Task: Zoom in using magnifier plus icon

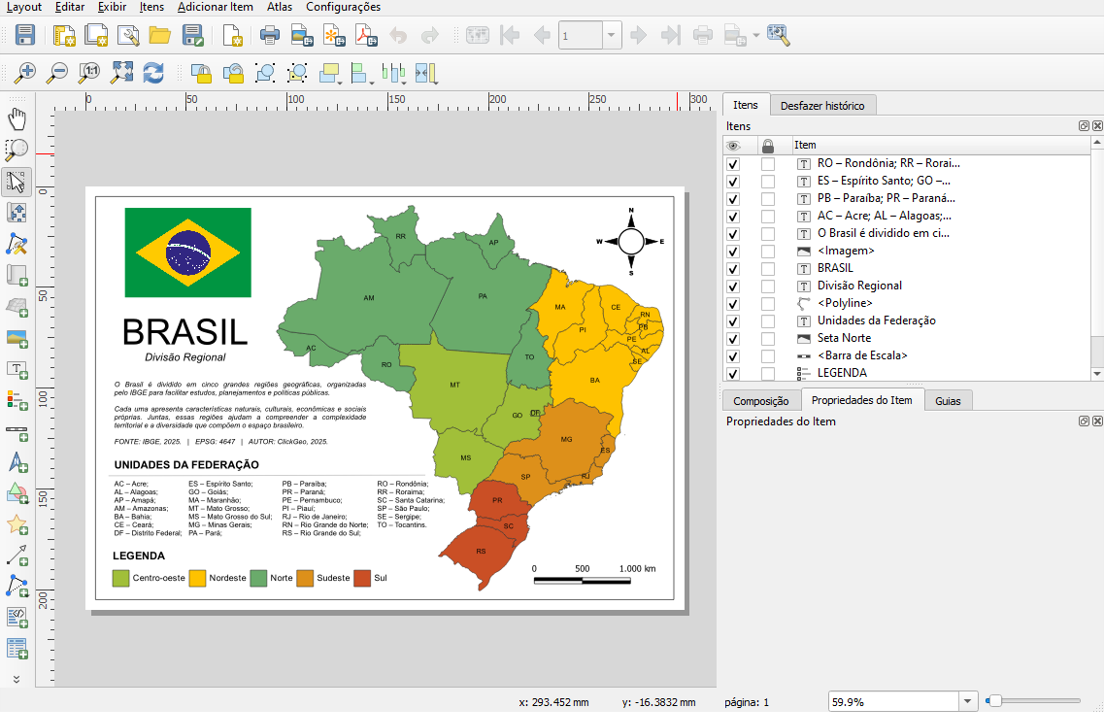Action: tap(25, 72)
